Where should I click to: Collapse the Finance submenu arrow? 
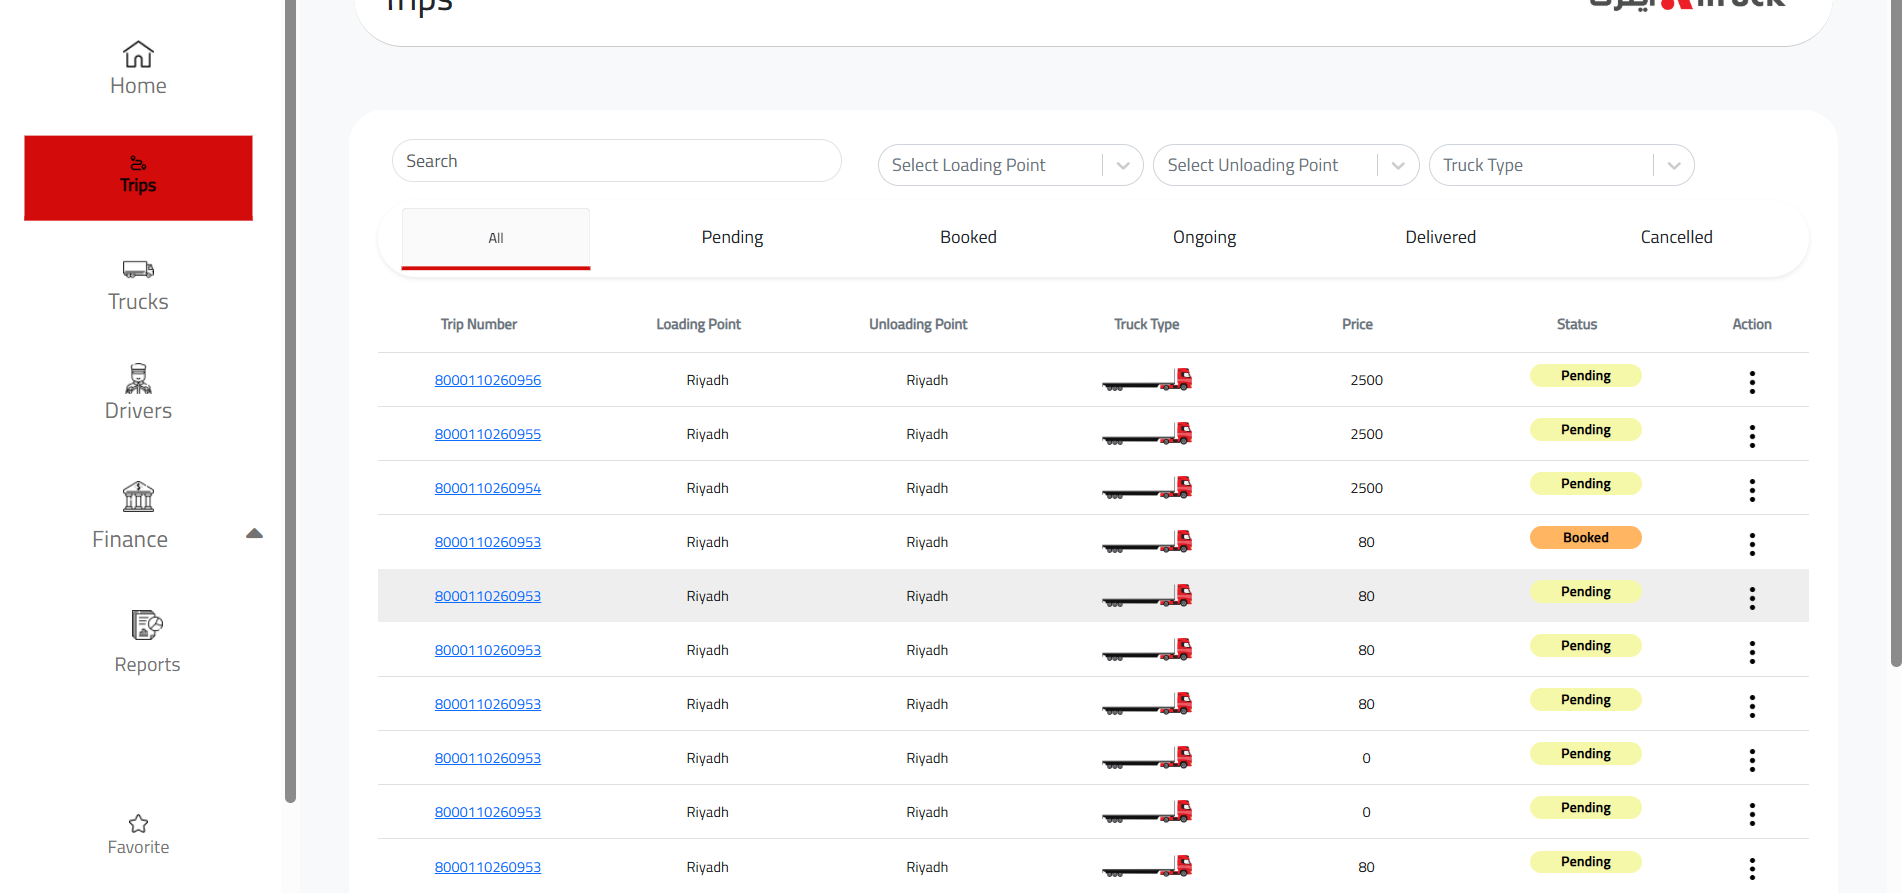[x=254, y=534]
